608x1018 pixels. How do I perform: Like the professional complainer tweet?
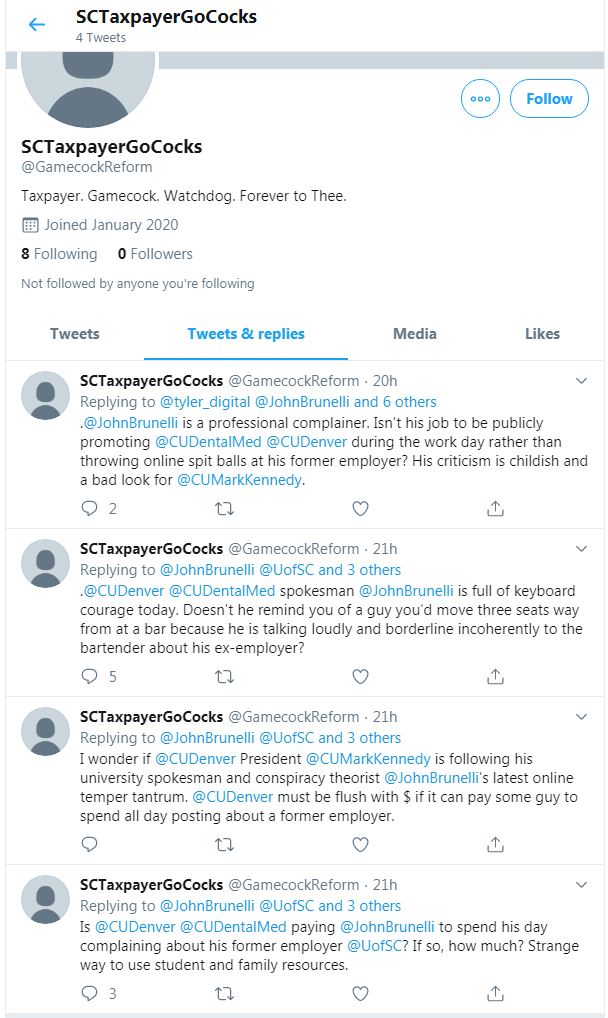pyautogui.click(x=360, y=508)
